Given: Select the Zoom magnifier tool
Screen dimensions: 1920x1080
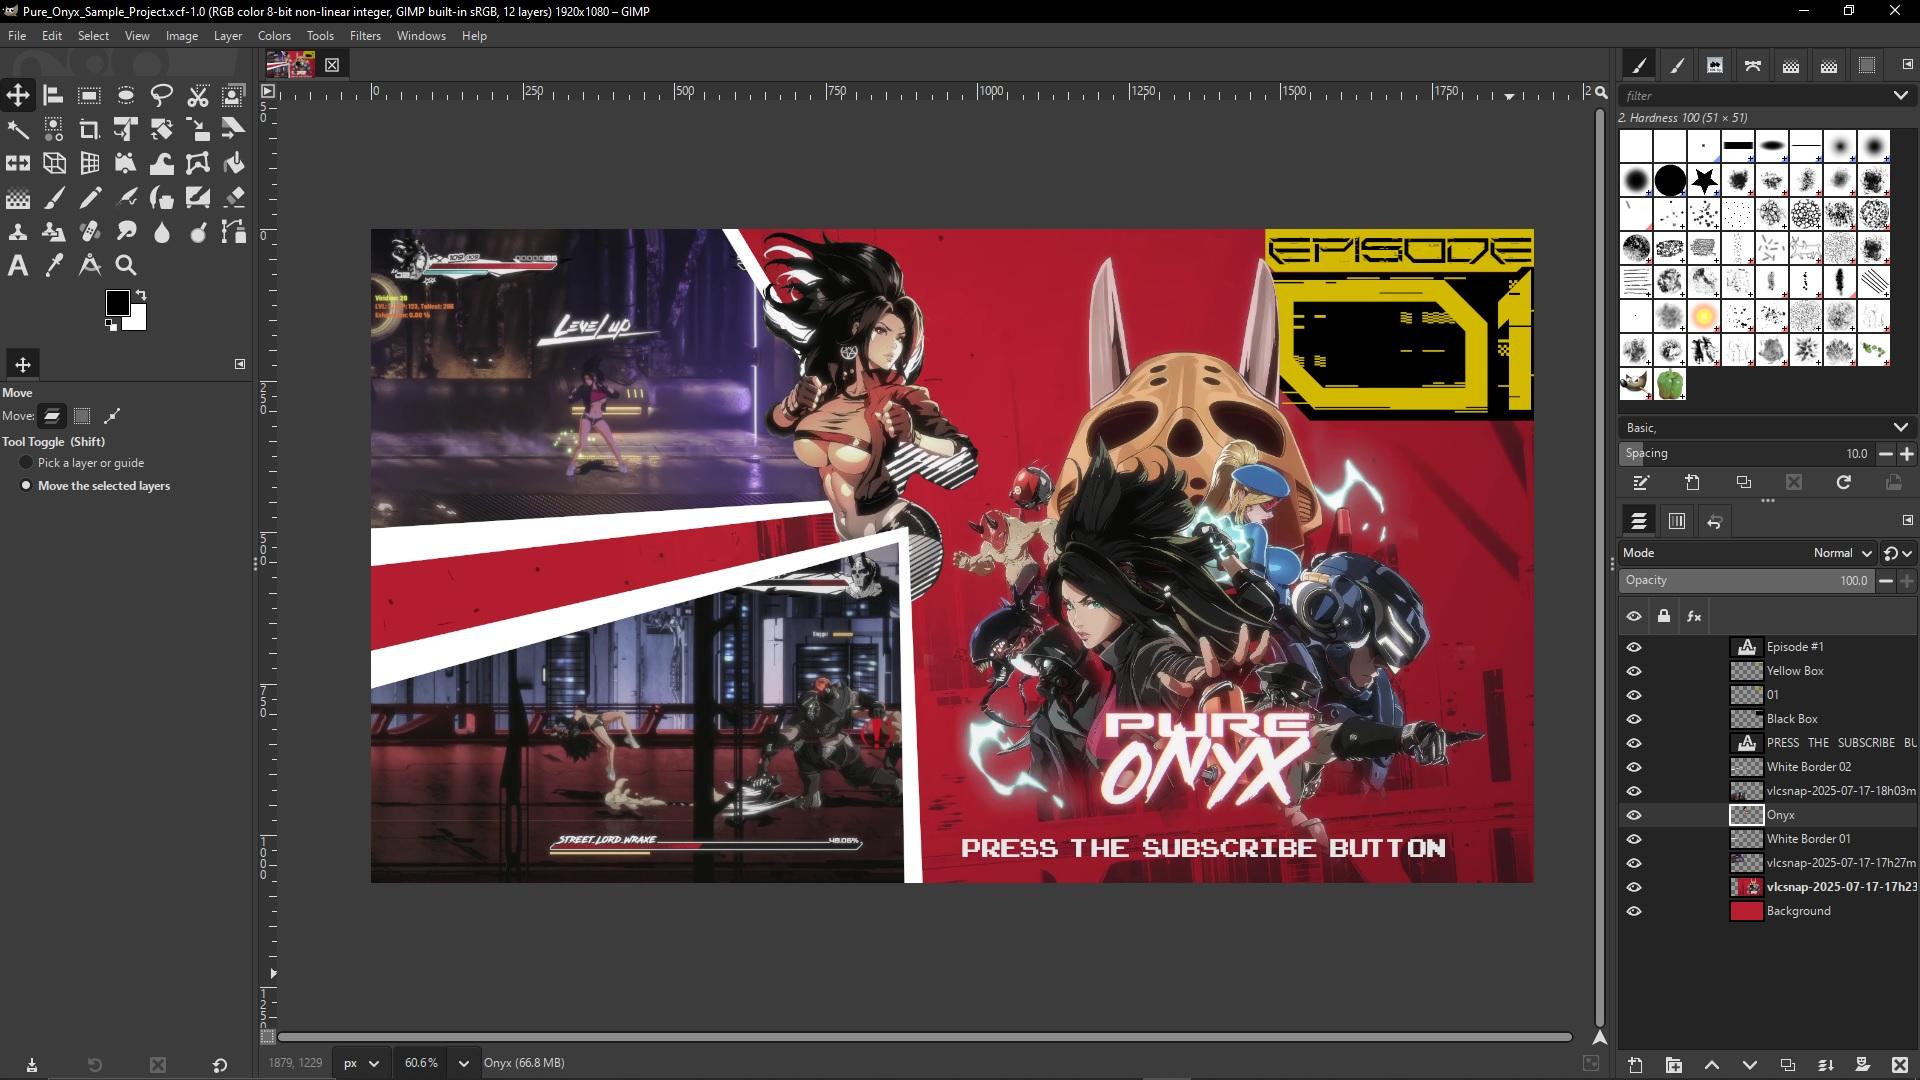Looking at the screenshot, I should pyautogui.click(x=125, y=266).
